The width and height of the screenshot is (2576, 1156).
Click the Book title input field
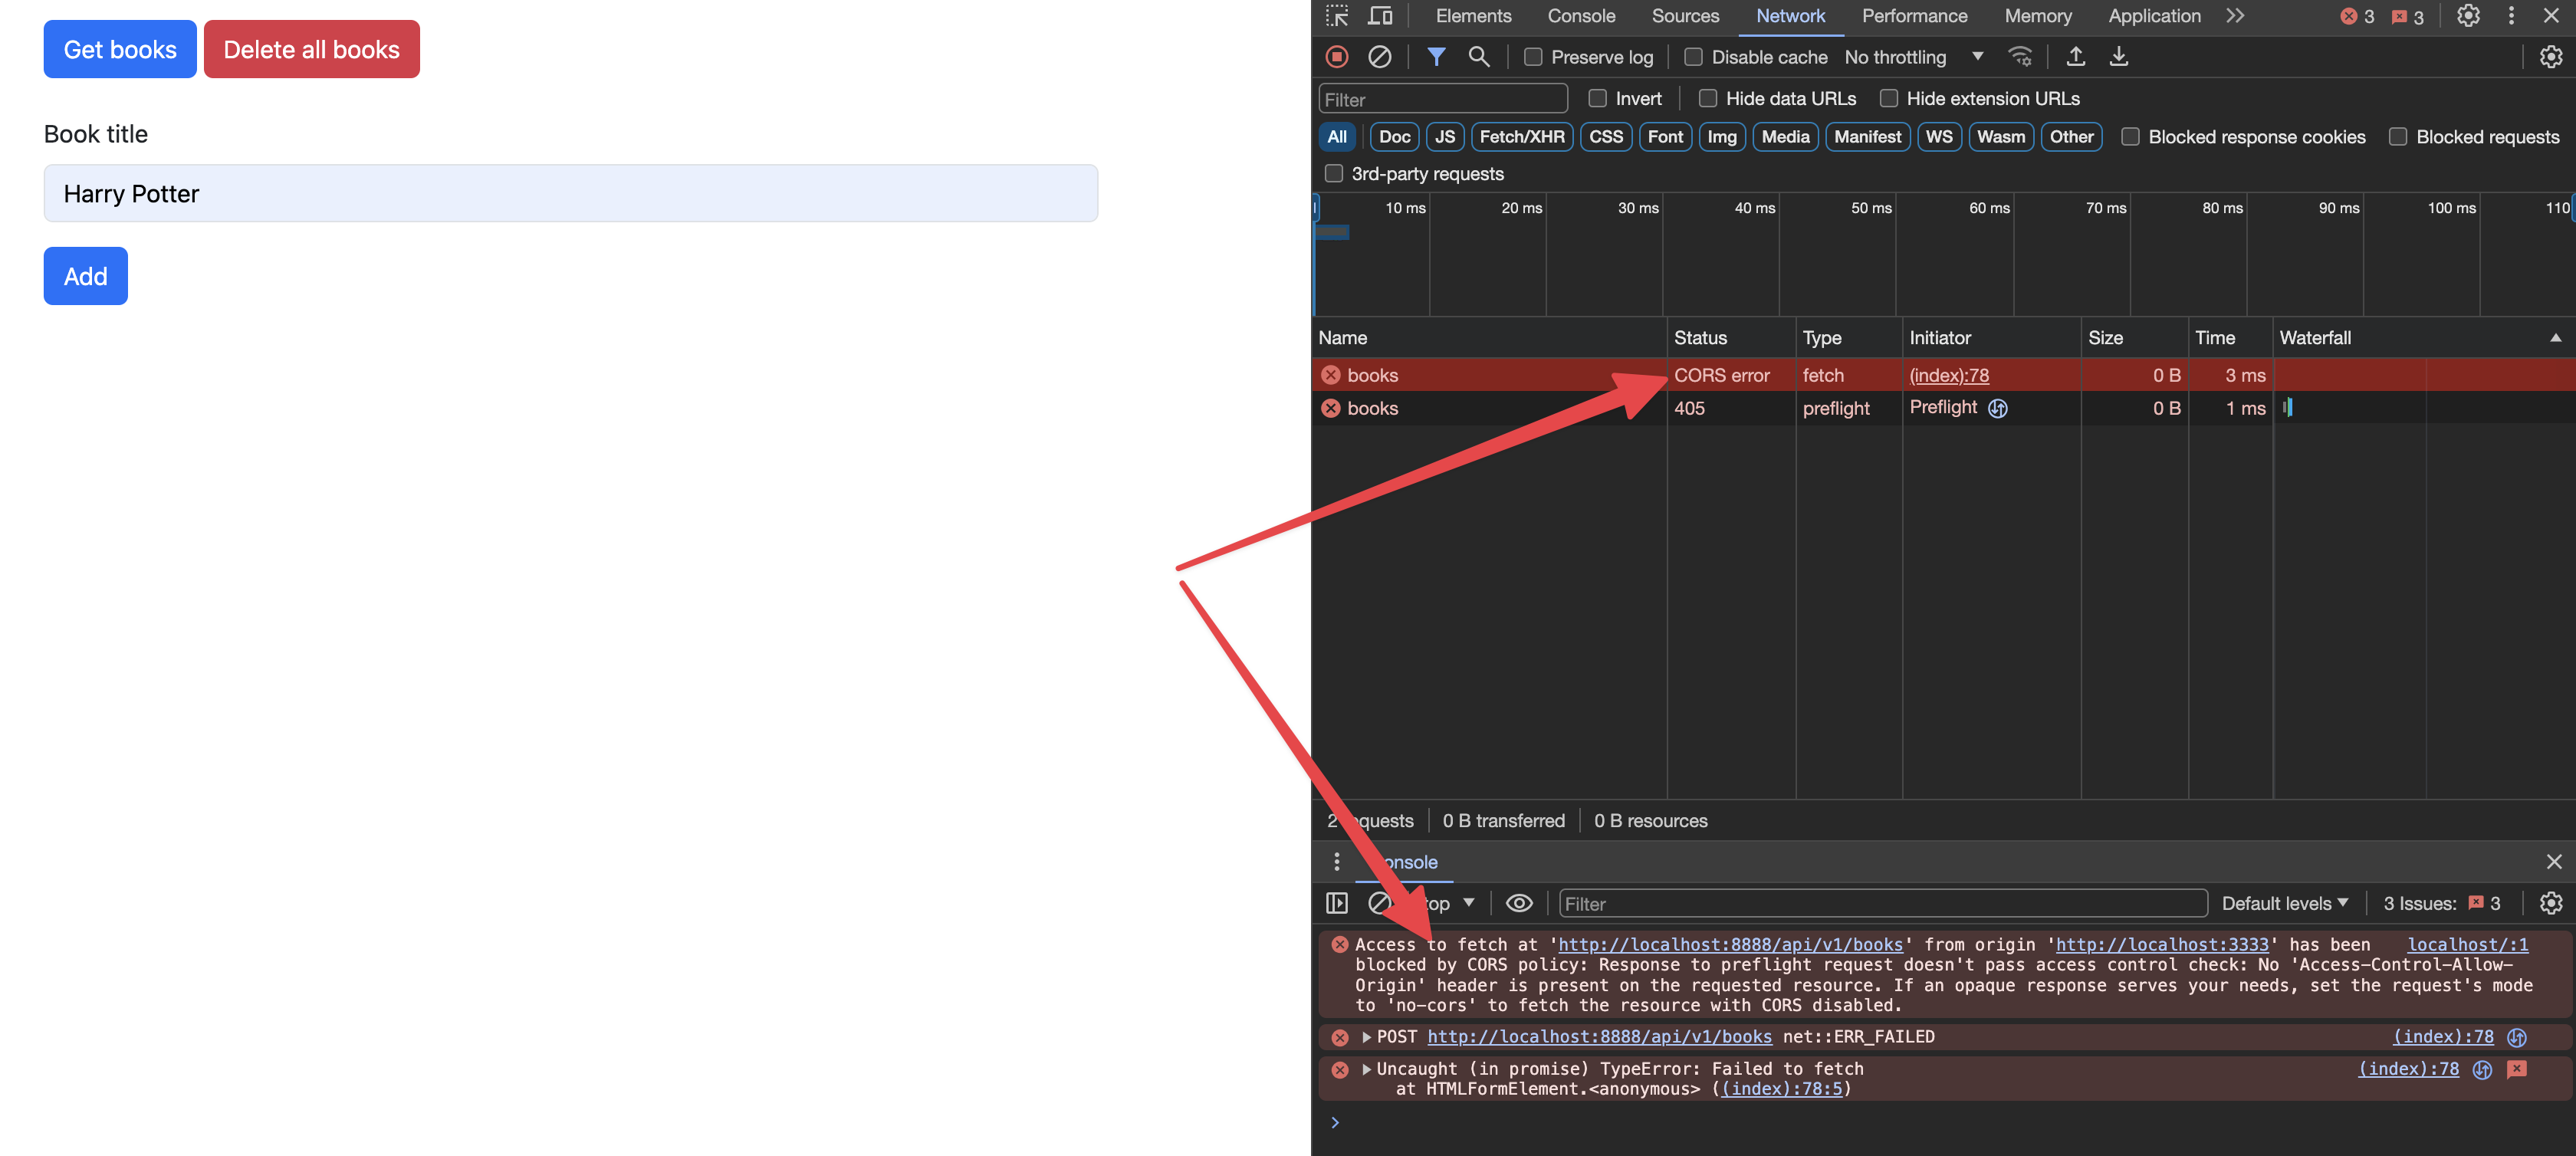coord(570,194)
